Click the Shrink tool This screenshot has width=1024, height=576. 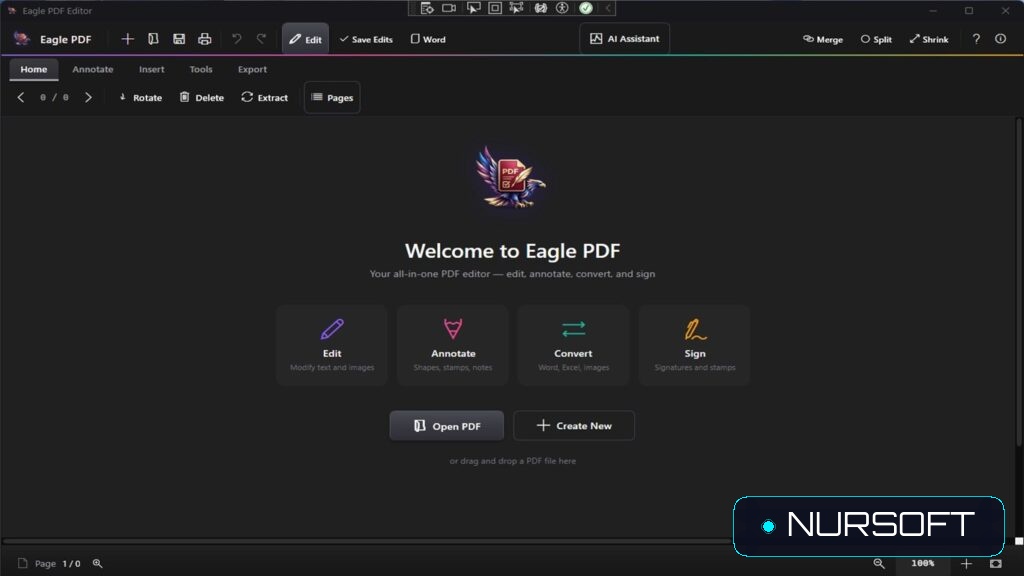click(x=929, y=39)
